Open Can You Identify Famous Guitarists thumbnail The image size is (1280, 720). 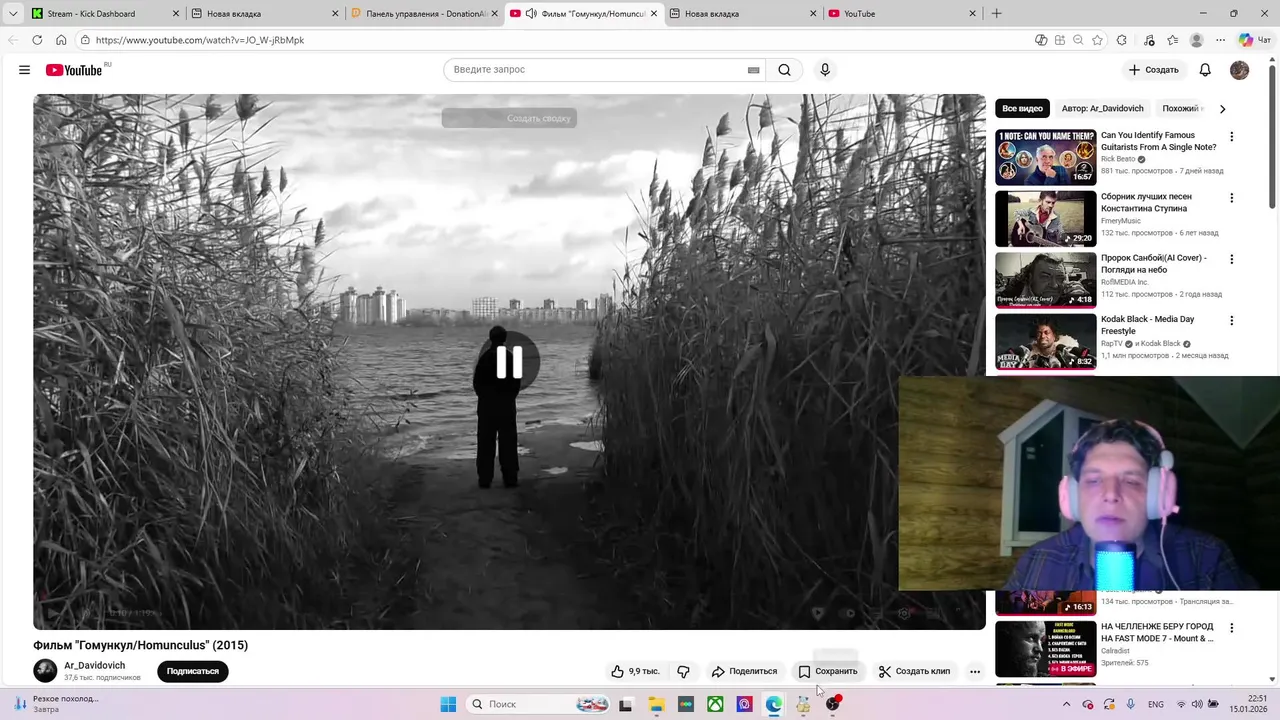[x=1045, y=157]
